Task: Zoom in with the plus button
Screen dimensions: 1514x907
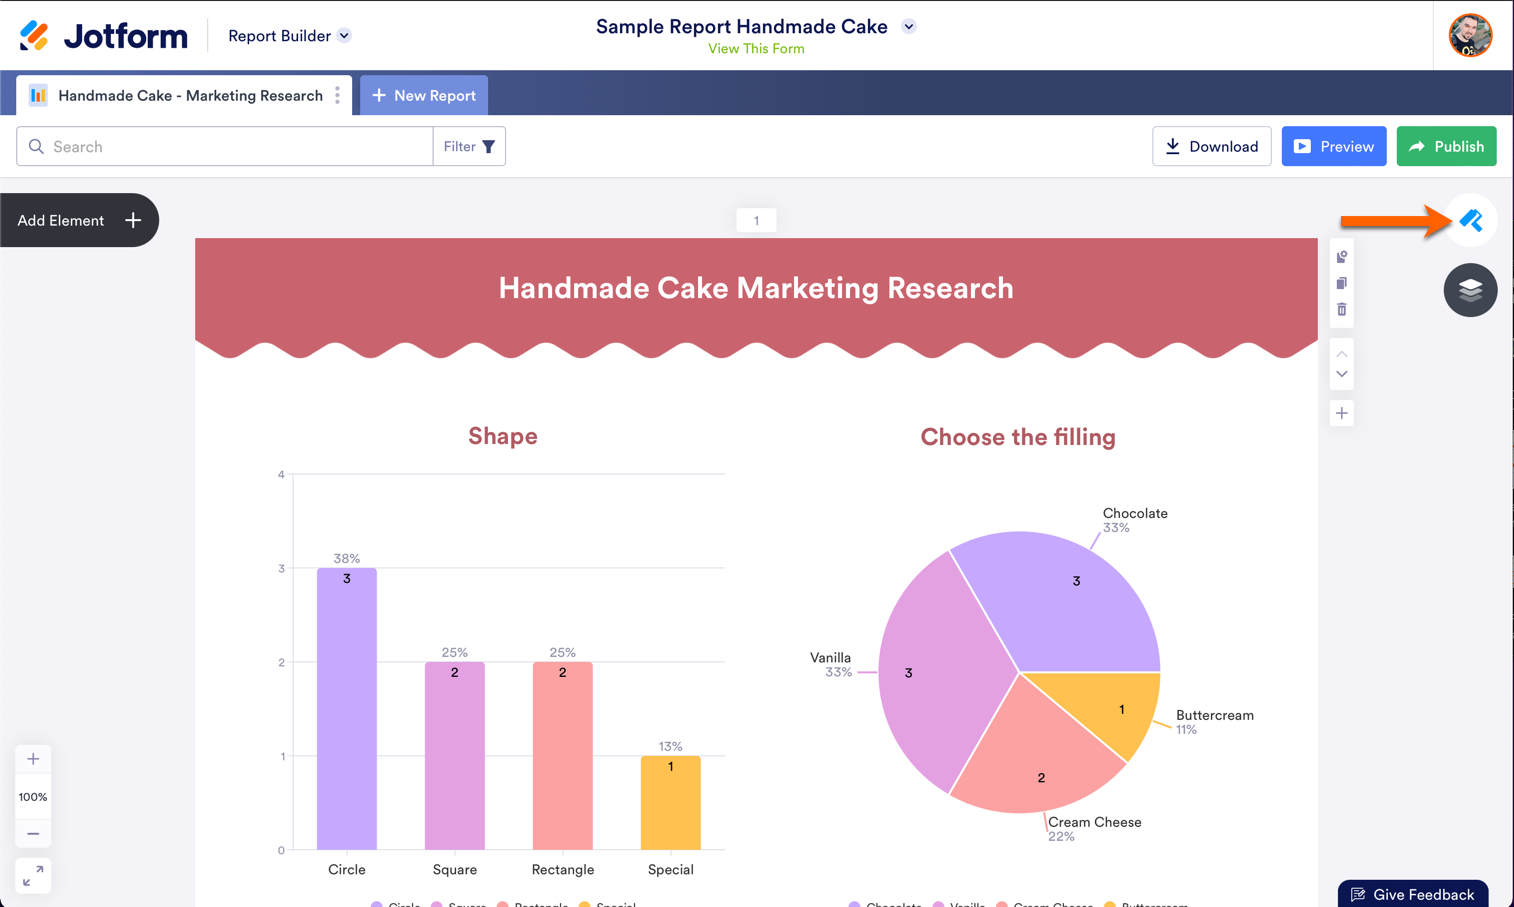Action: 33,759
